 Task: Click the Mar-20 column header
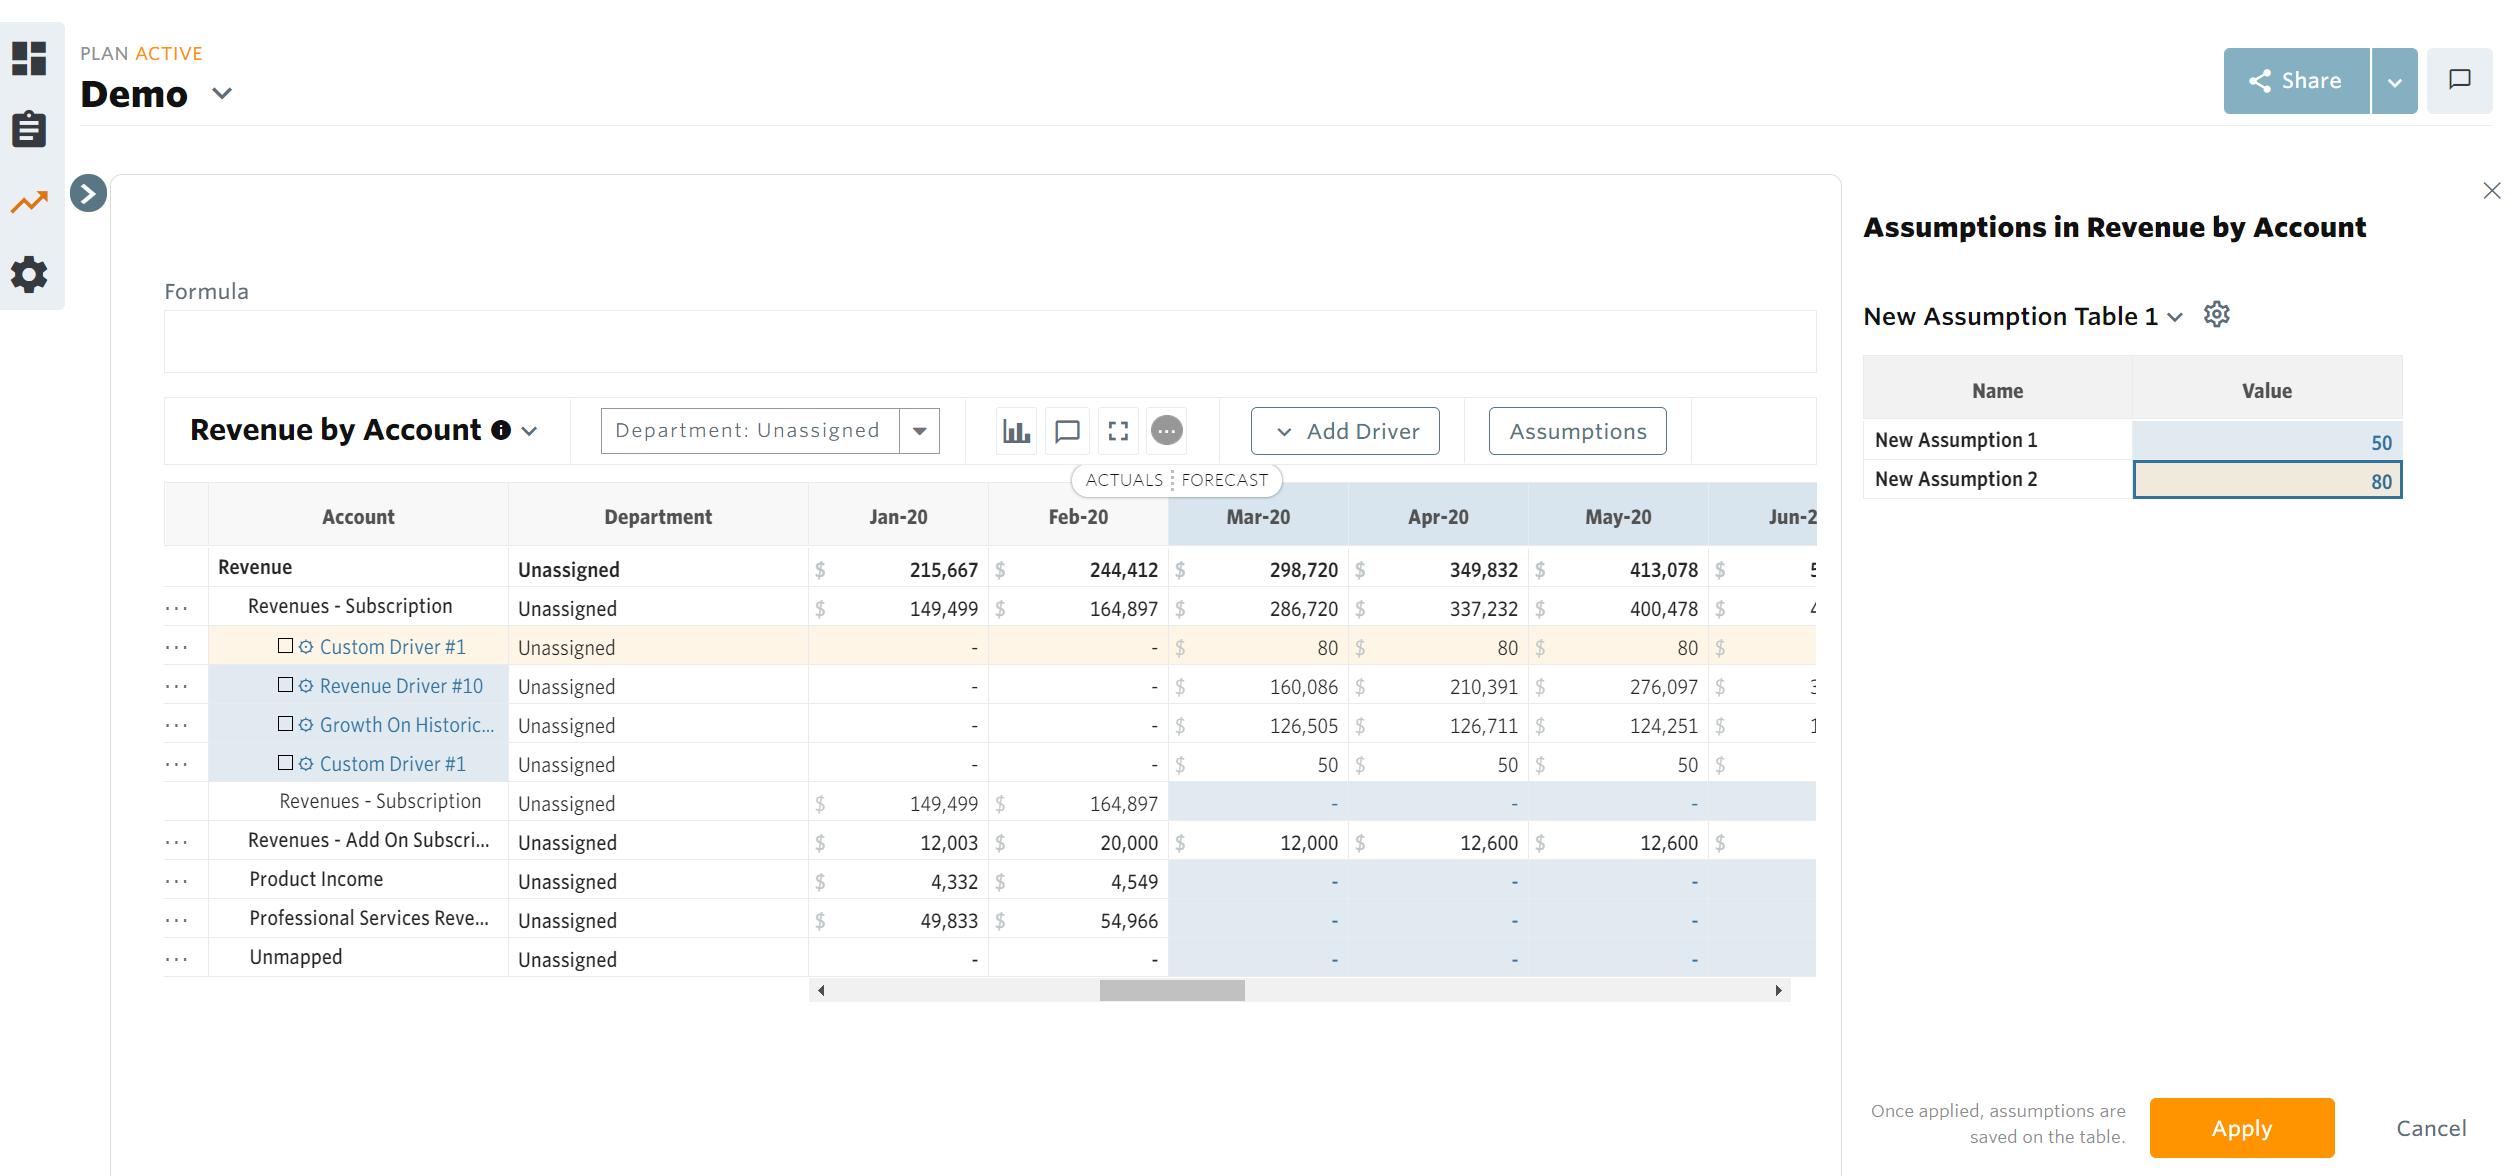pyautogui.click(x=1258, y=517)
